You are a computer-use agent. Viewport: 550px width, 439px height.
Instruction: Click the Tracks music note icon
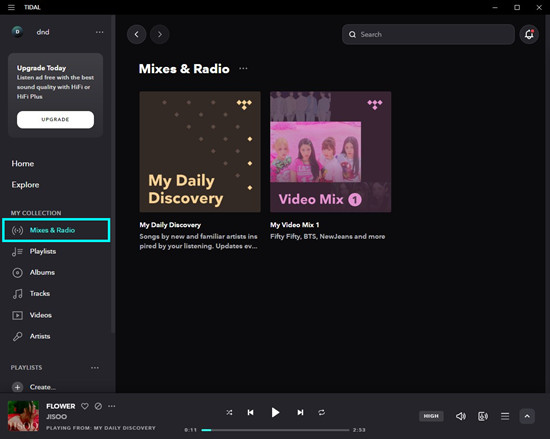[18, 294]
